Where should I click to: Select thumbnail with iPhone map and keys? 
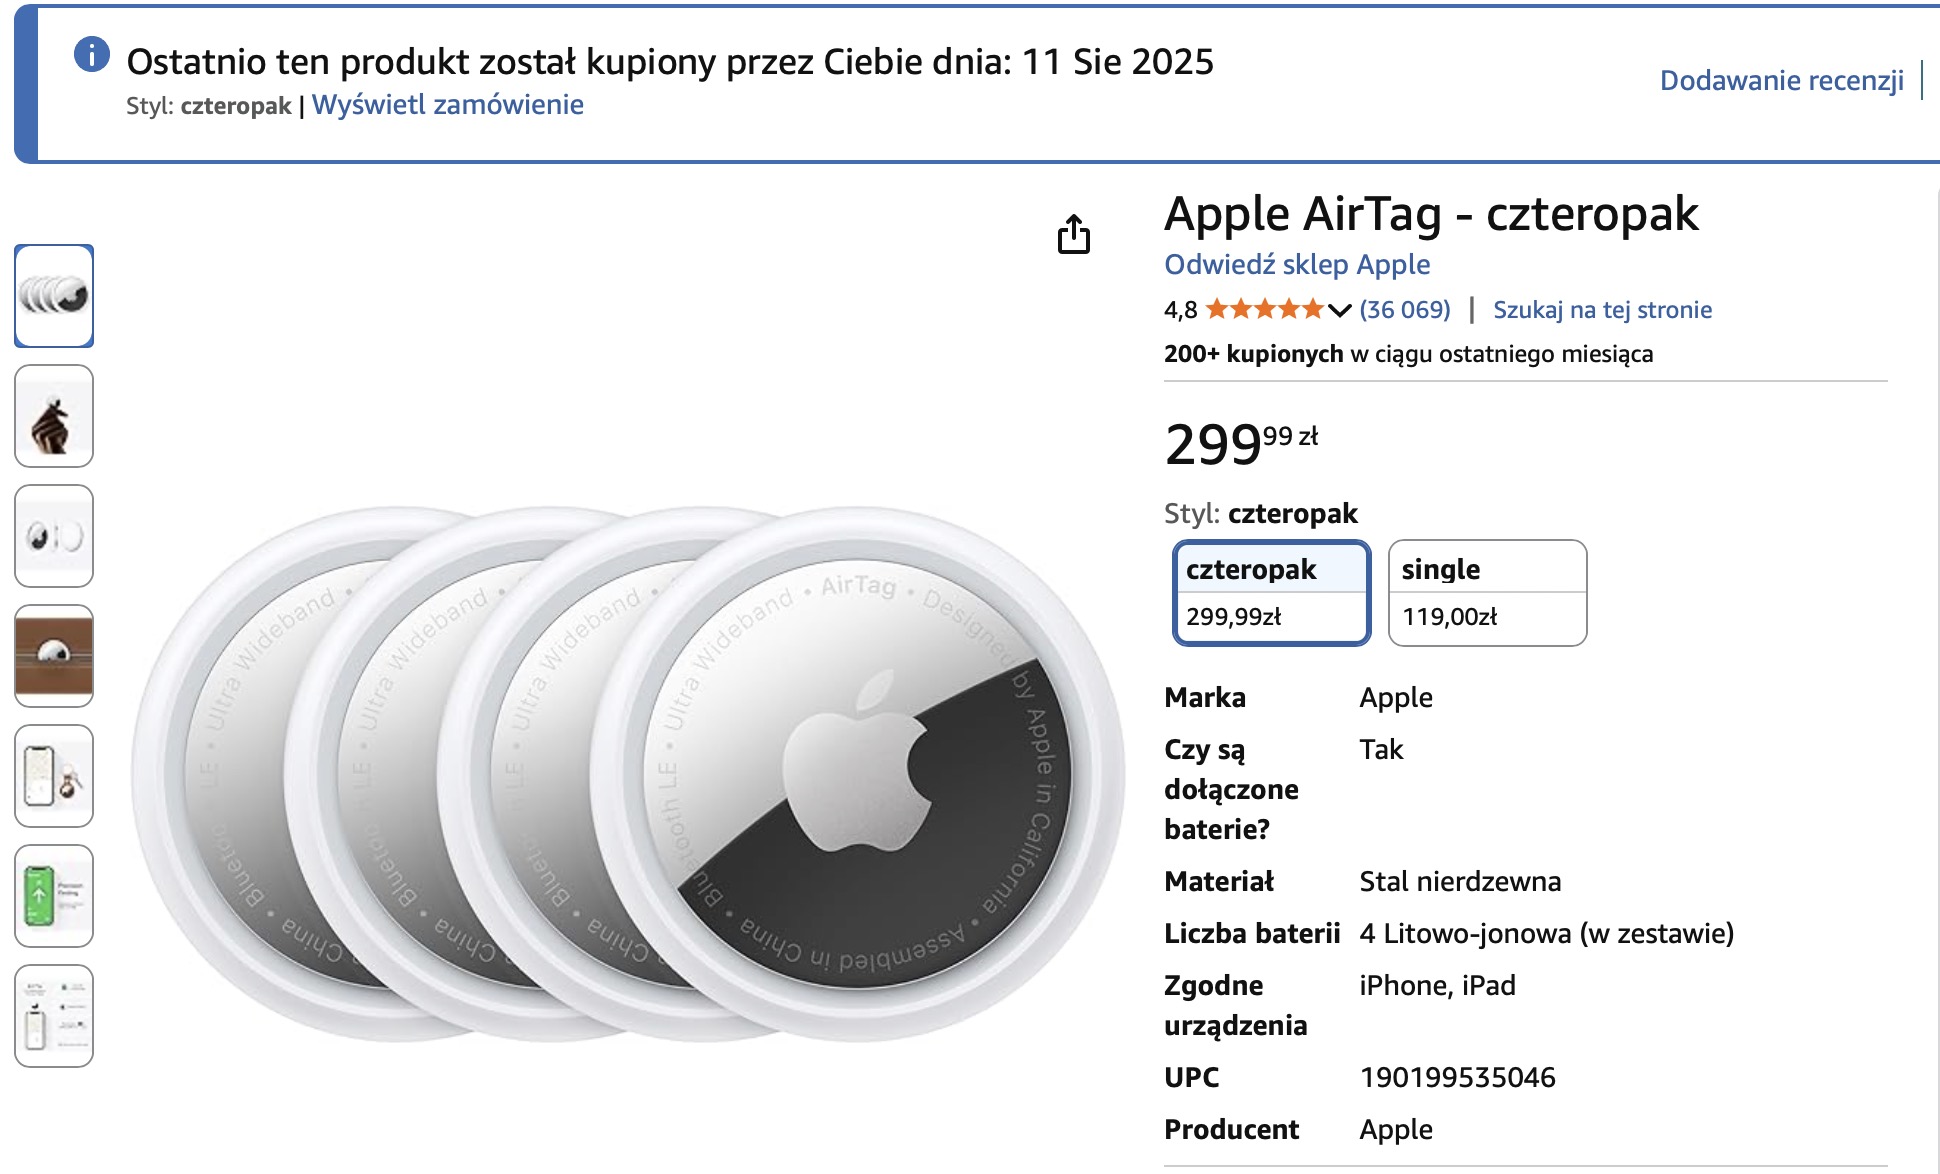(x=54, y=776)
